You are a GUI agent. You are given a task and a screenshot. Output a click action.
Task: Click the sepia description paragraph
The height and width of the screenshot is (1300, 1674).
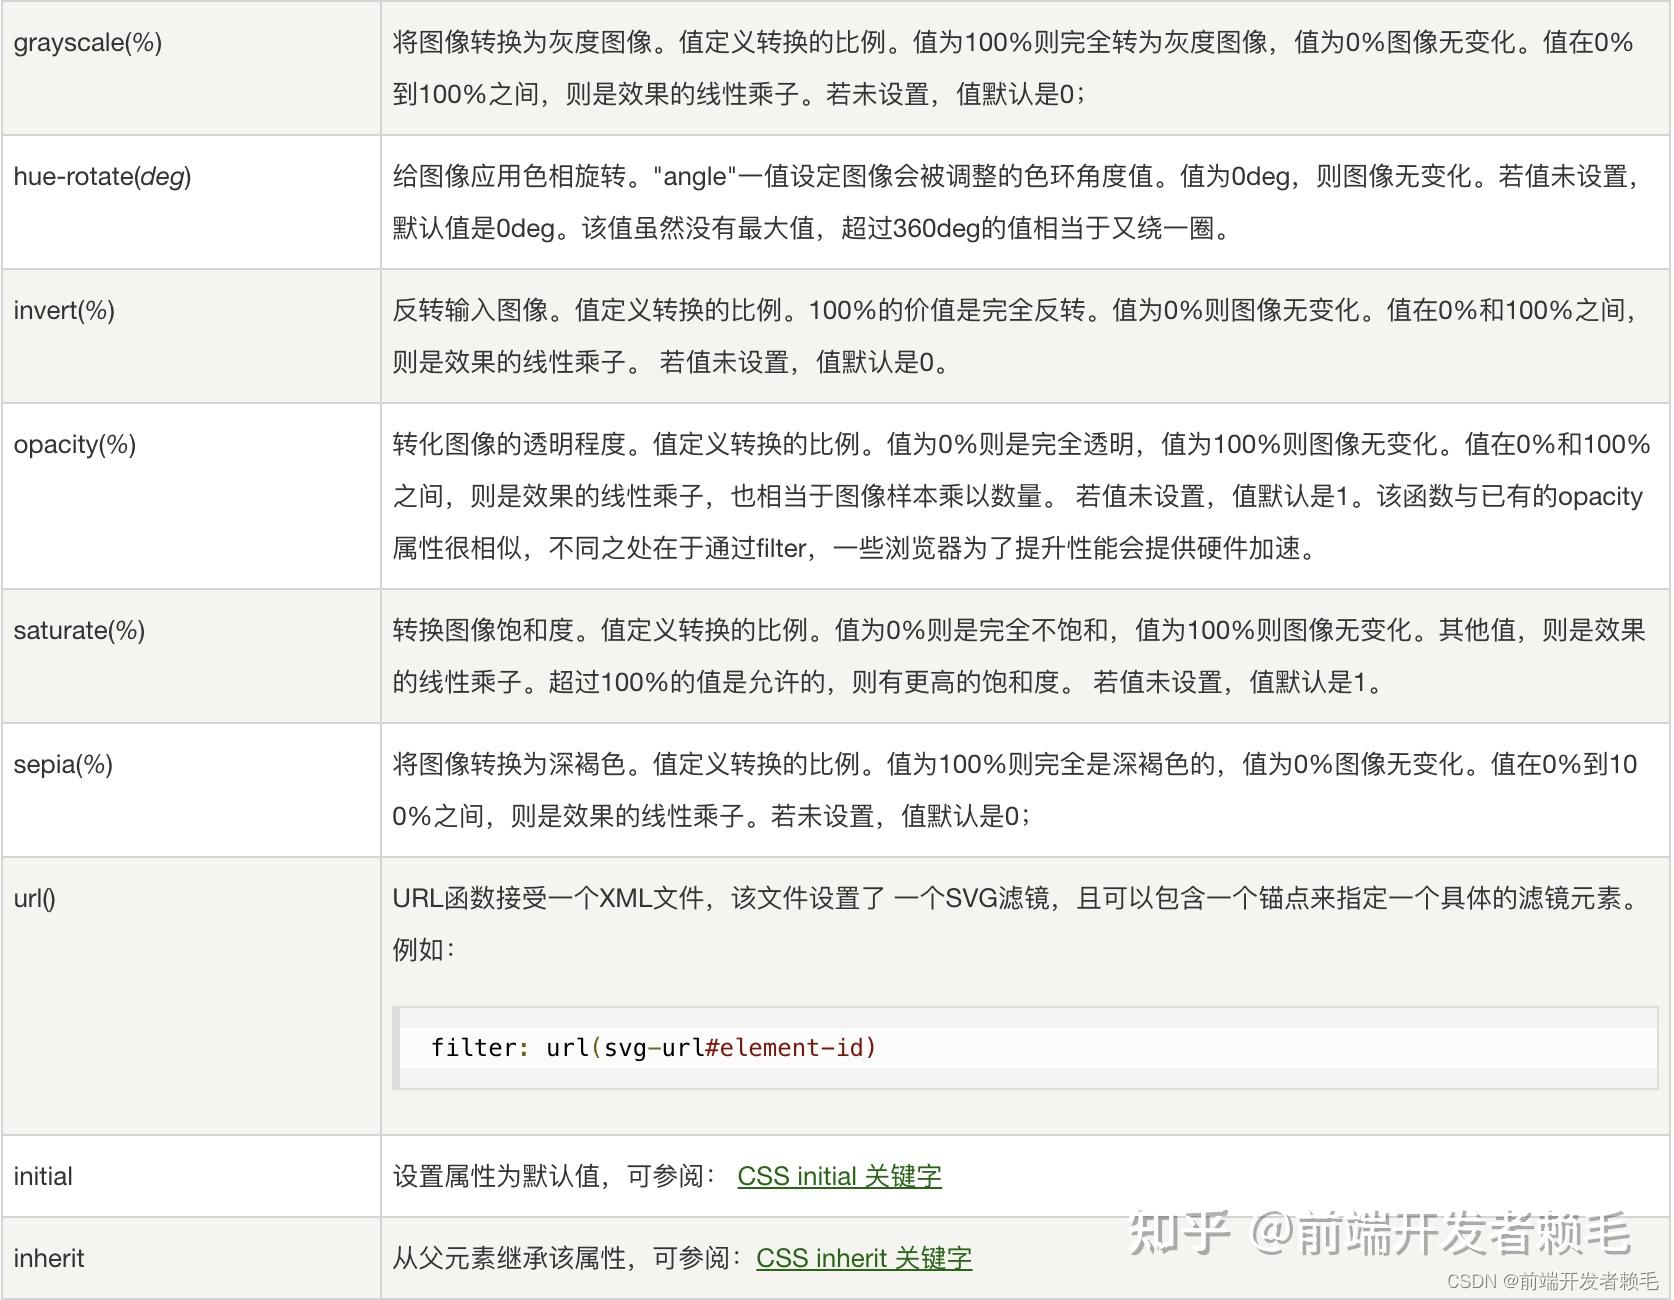click(x=1000, y=790)
